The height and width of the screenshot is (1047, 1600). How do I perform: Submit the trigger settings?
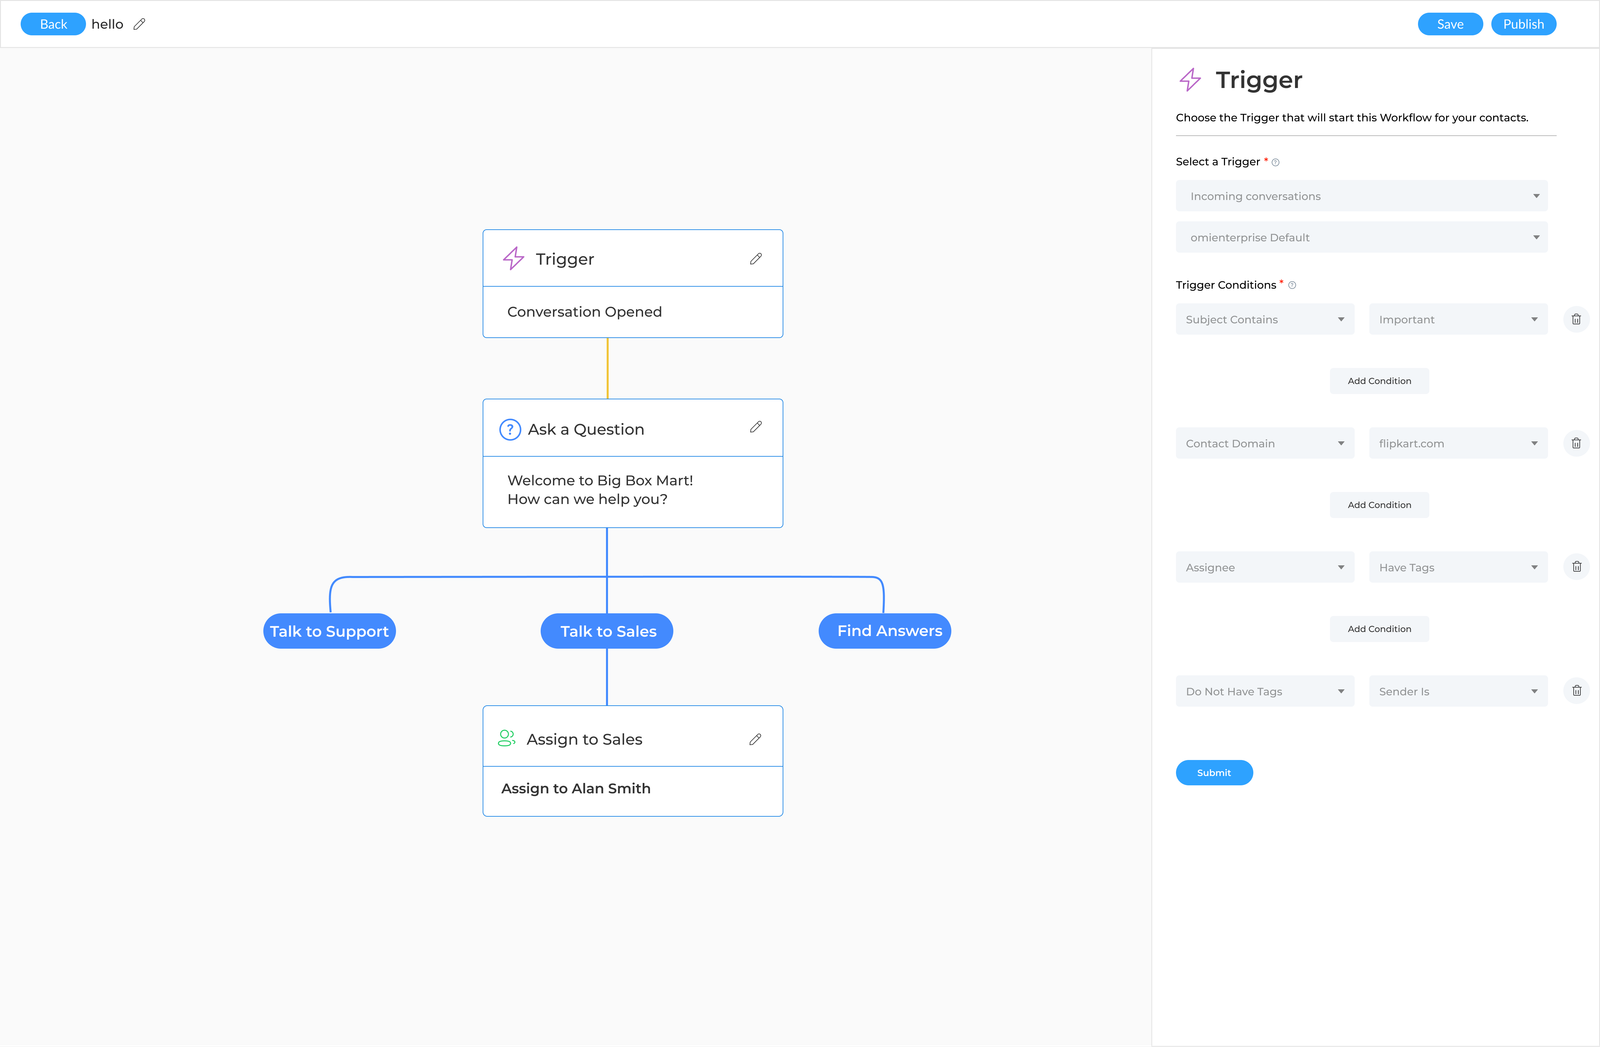[1214, 773]
